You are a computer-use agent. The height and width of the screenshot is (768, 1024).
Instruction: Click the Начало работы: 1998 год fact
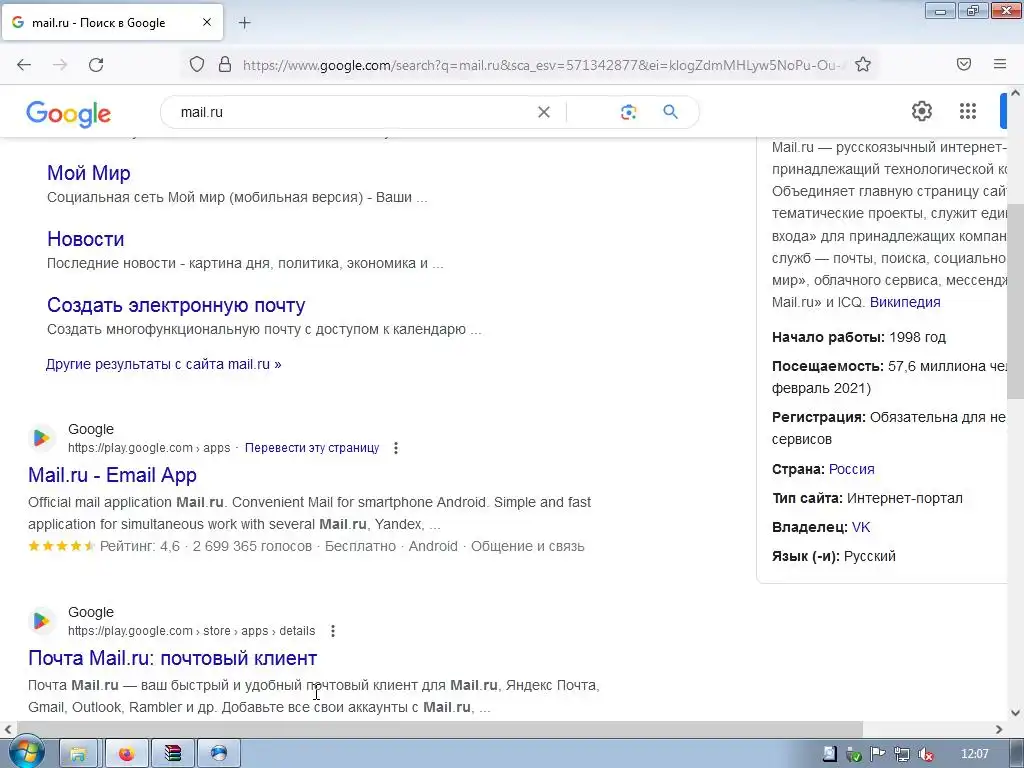[x=859, y=338]
